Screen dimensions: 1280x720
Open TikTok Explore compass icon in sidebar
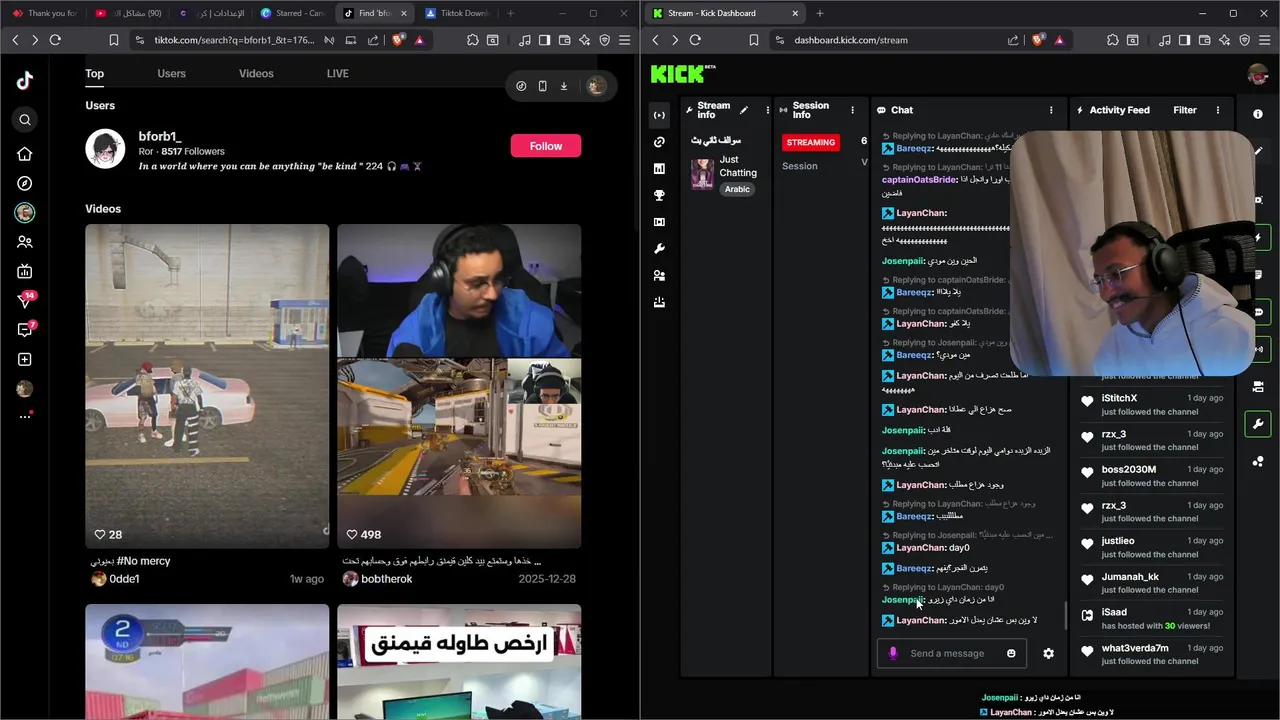click(25, 184)
